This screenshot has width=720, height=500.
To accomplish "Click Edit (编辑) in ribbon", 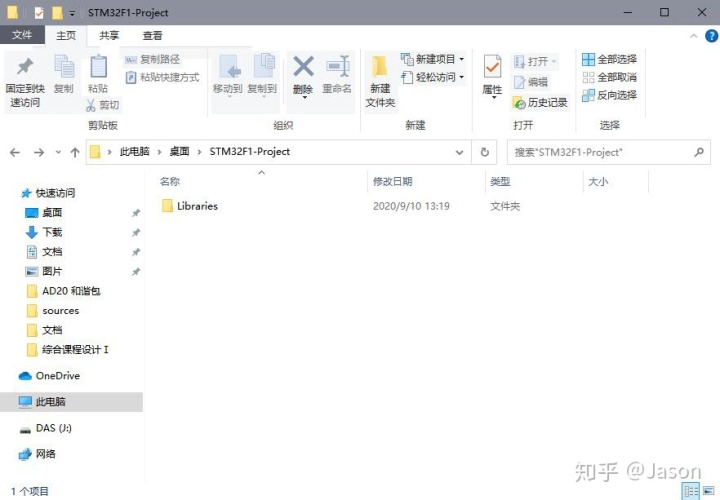I will [530, 82].
